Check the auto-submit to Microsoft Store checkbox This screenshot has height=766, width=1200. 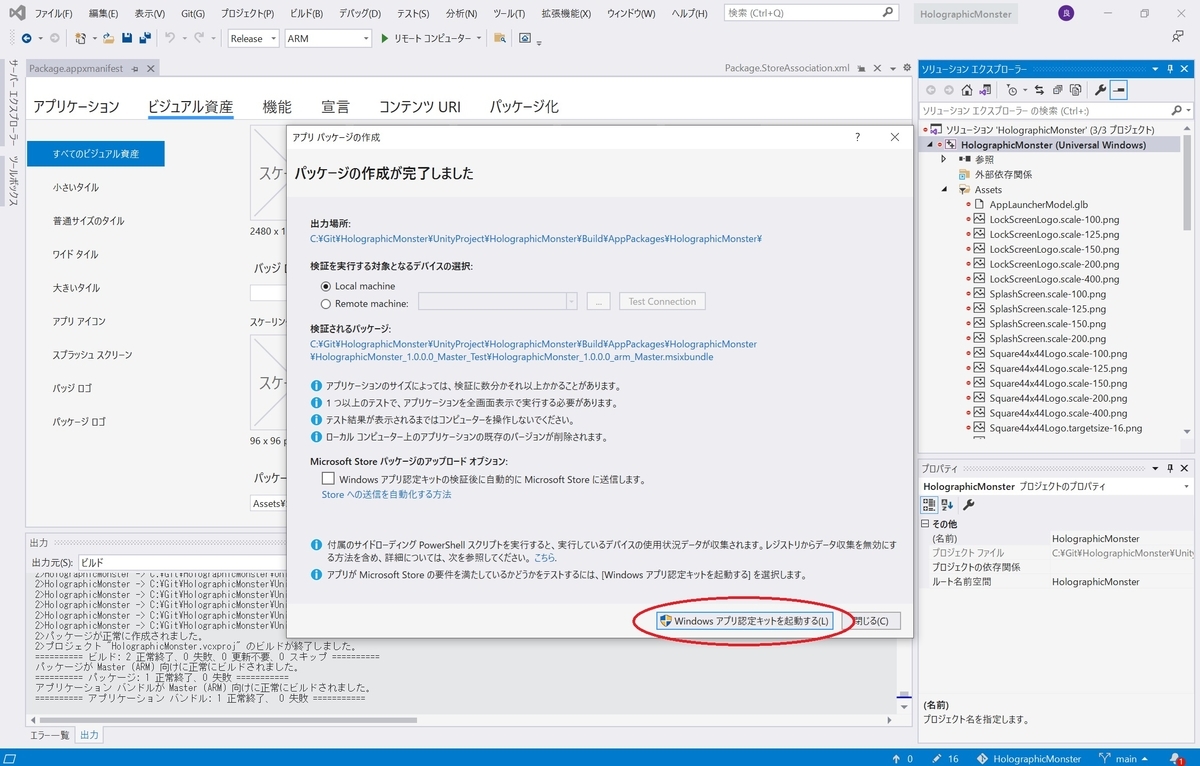(x=328, y=479)
